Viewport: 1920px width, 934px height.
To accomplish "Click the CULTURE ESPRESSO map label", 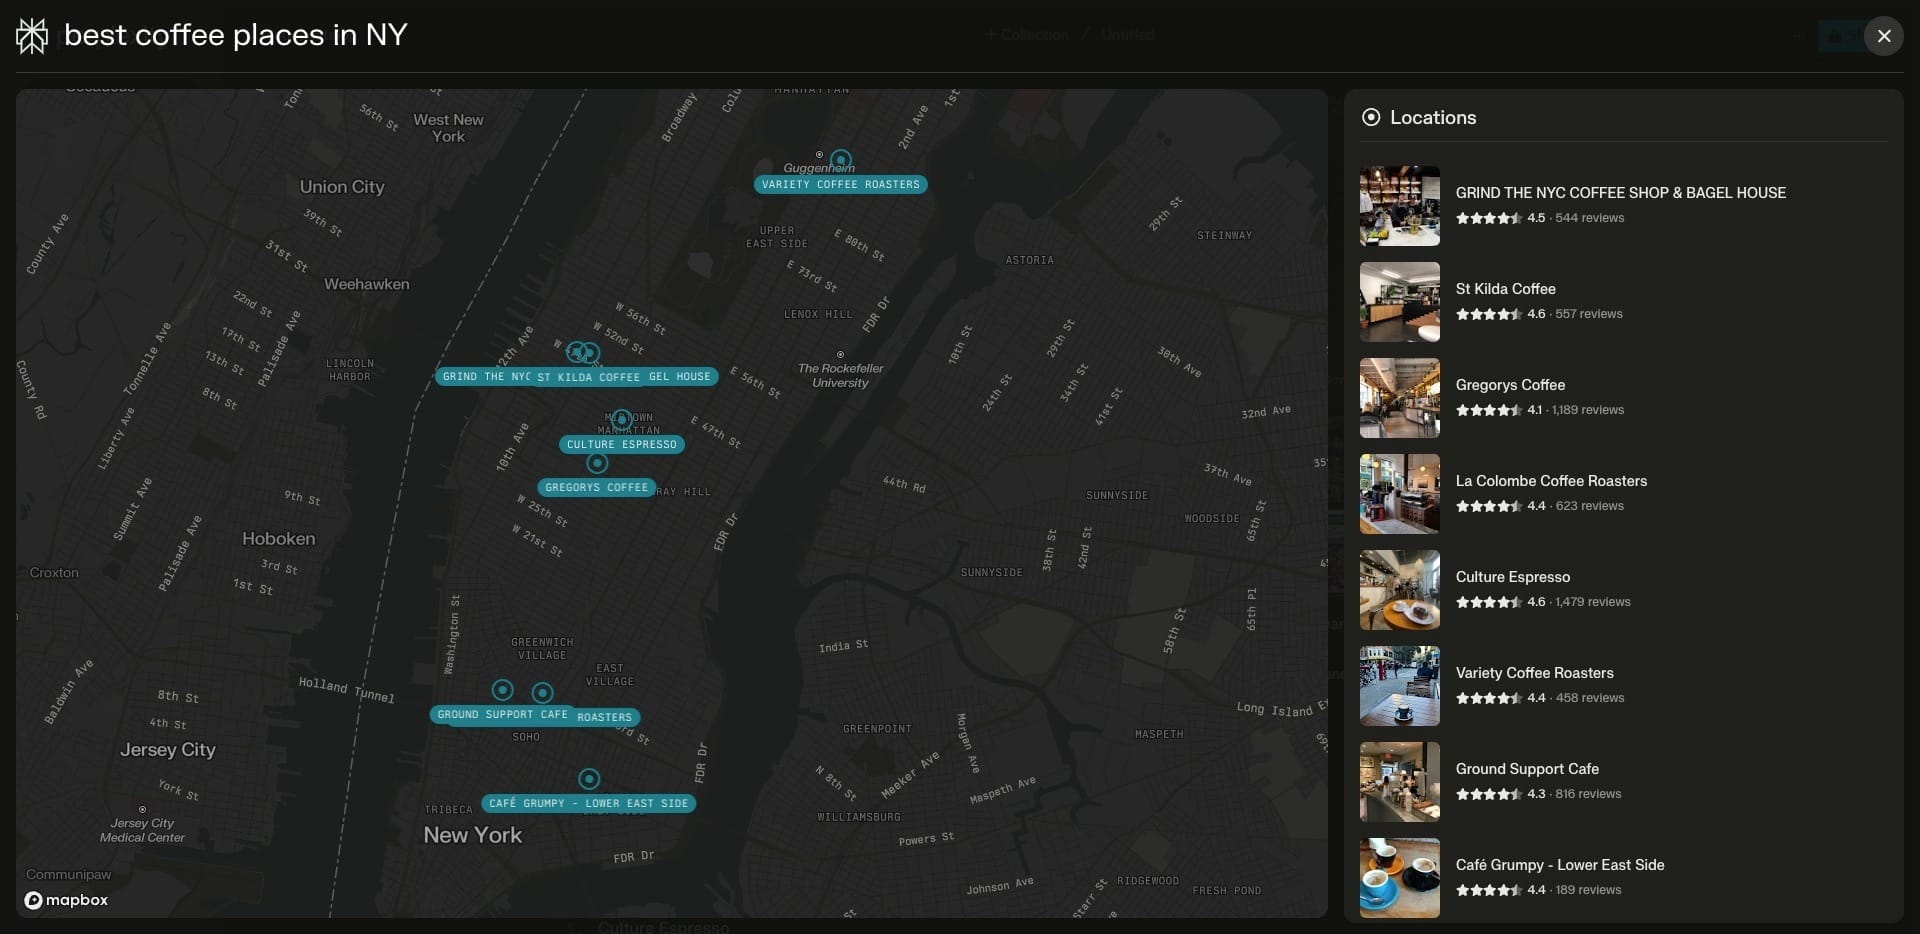I will tap(622, 444).
